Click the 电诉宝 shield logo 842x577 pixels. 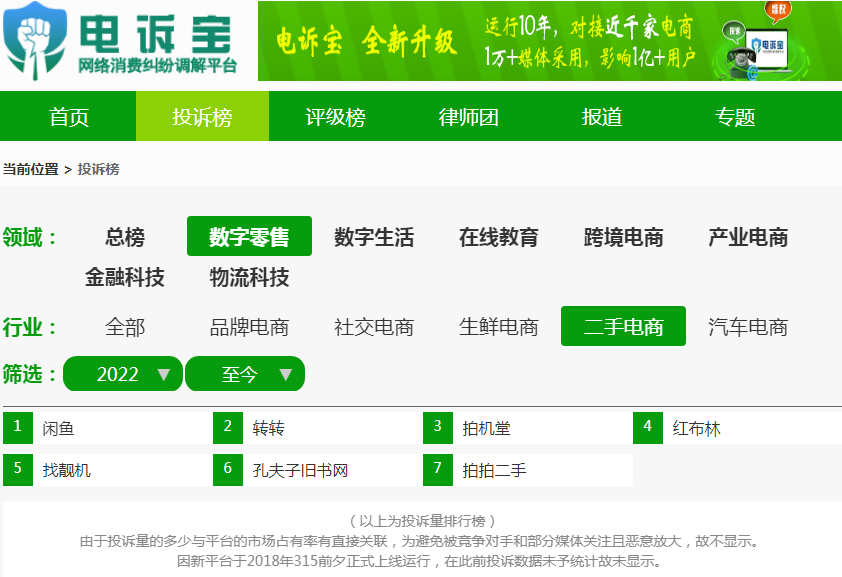point(35,41)
